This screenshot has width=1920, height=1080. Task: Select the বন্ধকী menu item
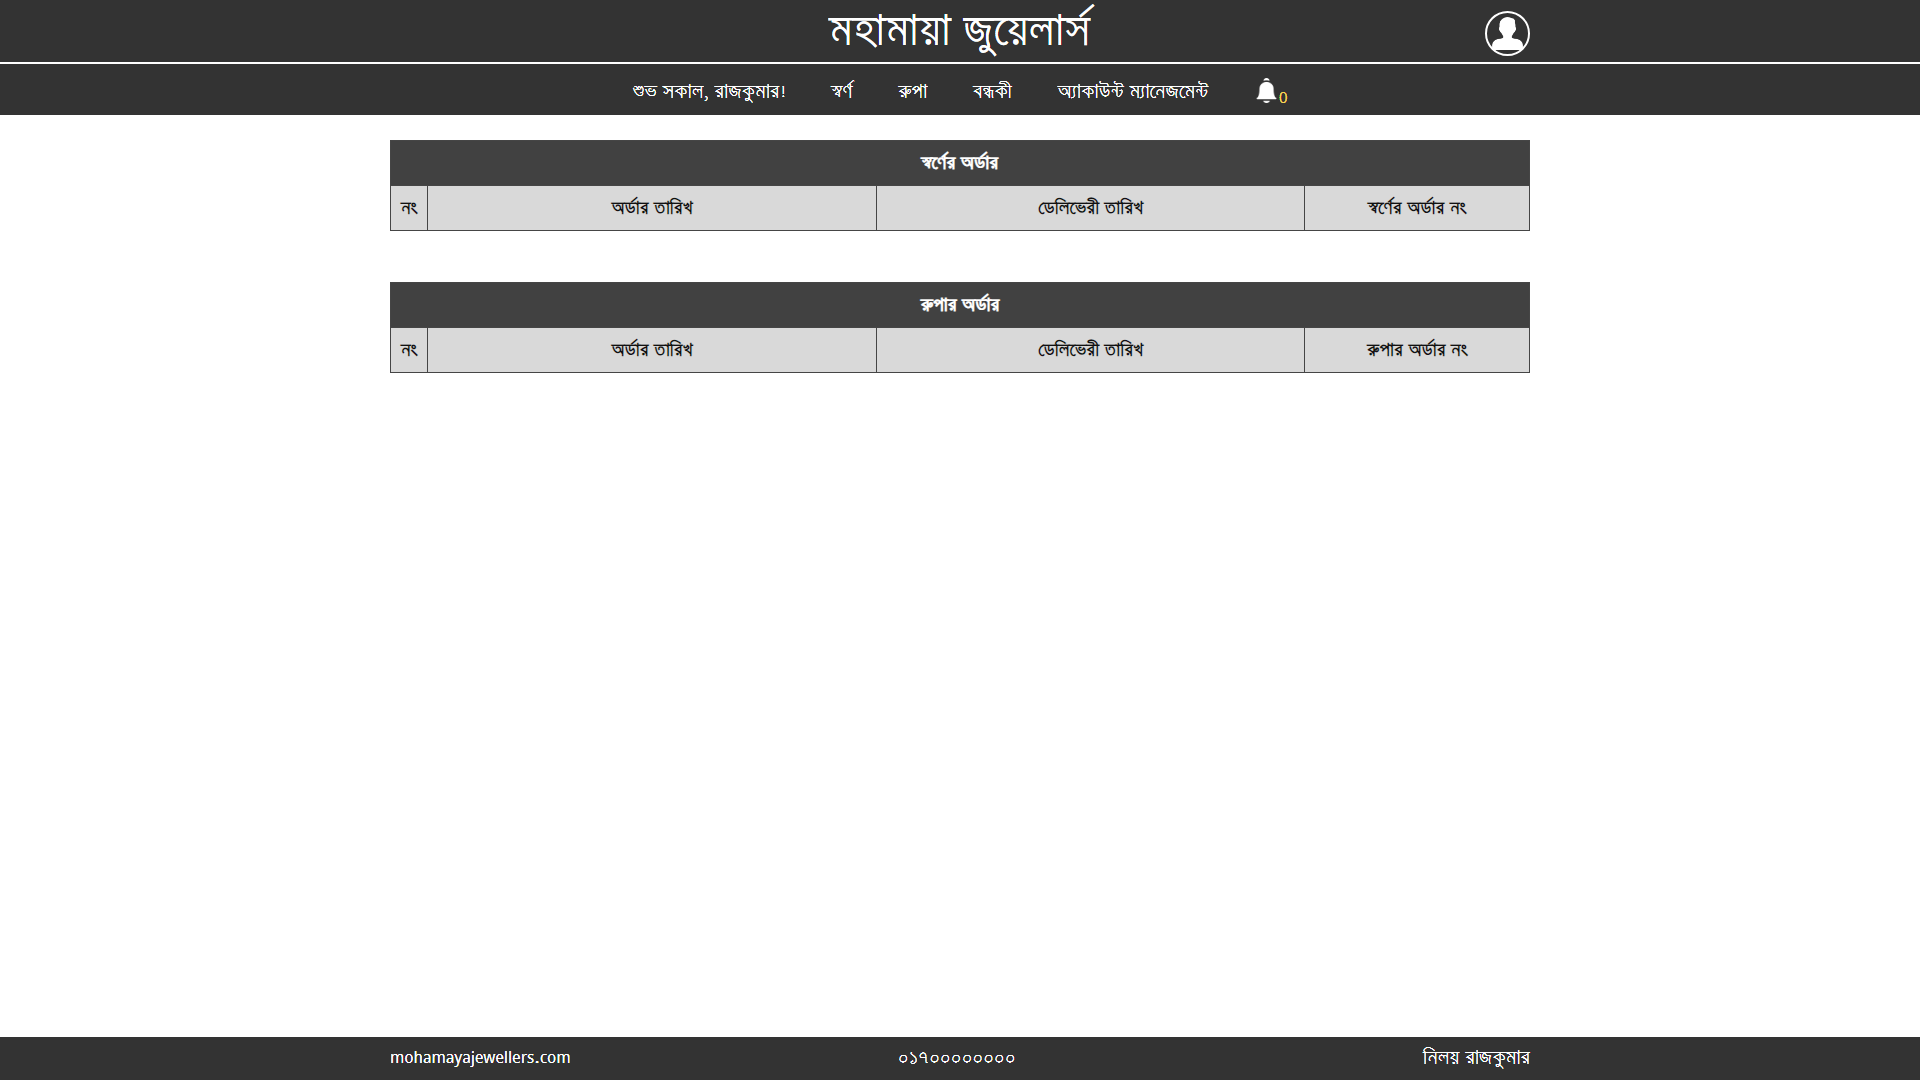pyautogui.click(x=992, y=91)
